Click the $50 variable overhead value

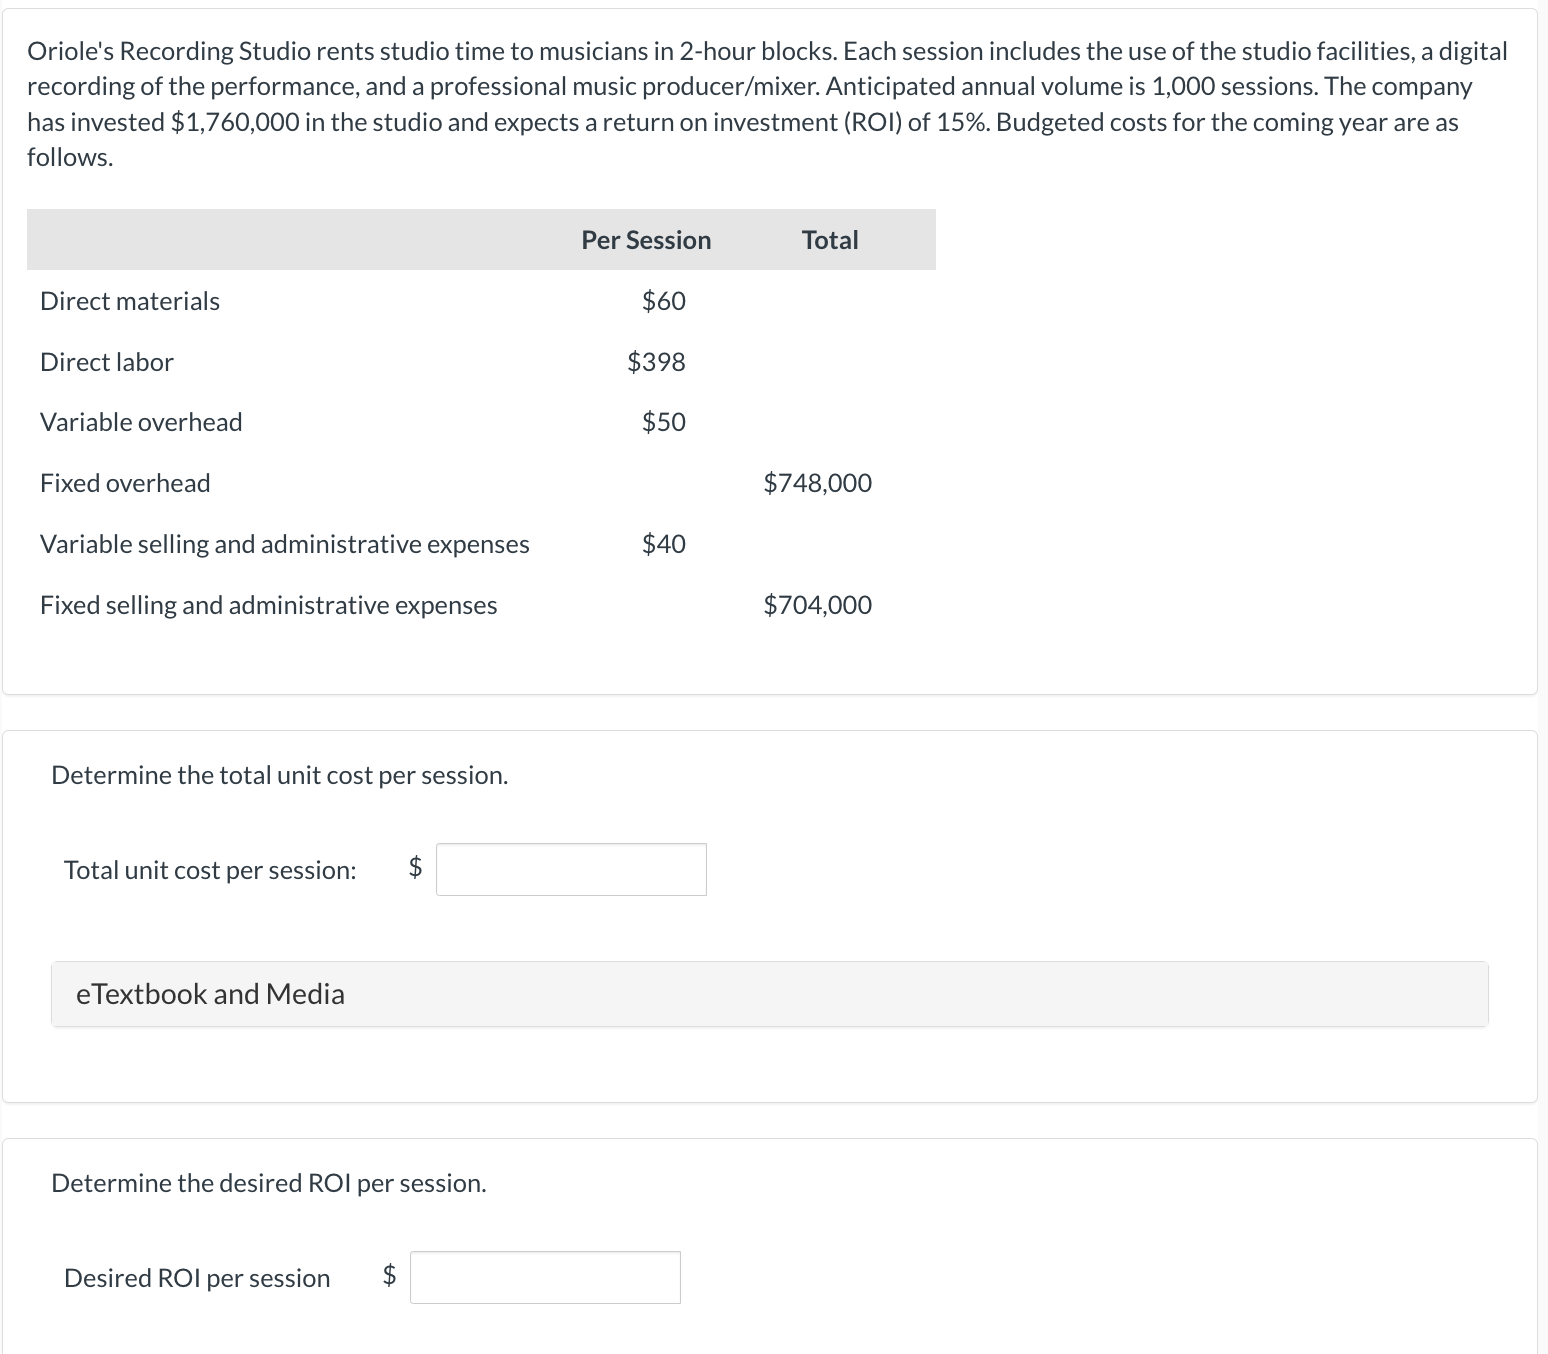664,422
